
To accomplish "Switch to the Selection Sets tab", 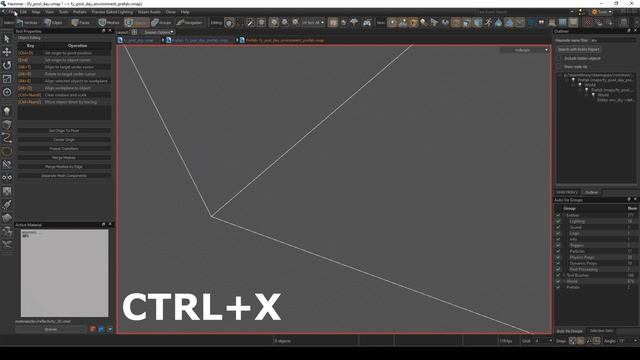I will click(x=601, y=331).
